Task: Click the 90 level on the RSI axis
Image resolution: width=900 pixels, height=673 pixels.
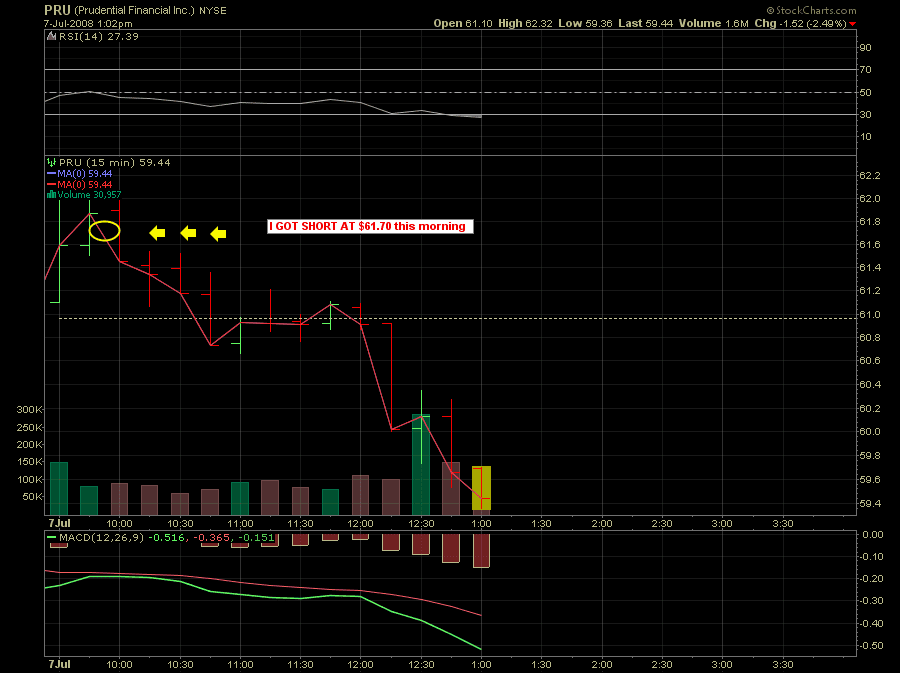Action: [x=866, y=48]
